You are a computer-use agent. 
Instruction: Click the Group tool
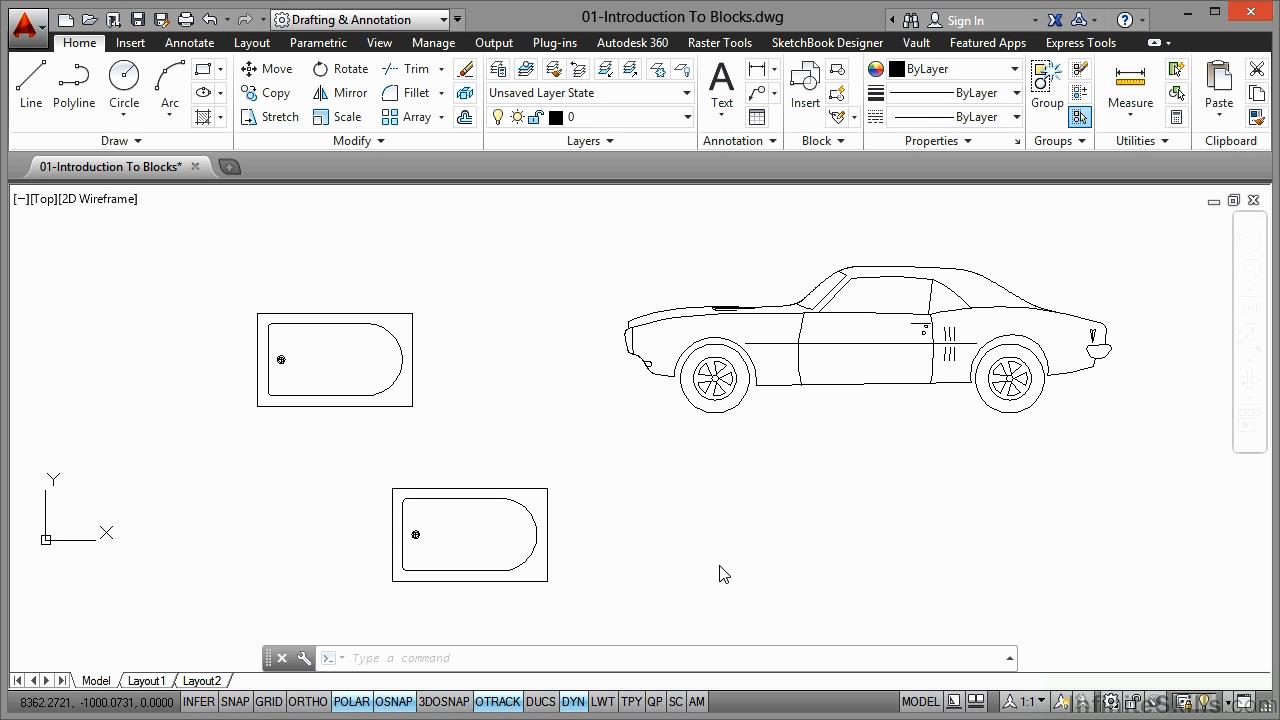[x=1047, y=85]
